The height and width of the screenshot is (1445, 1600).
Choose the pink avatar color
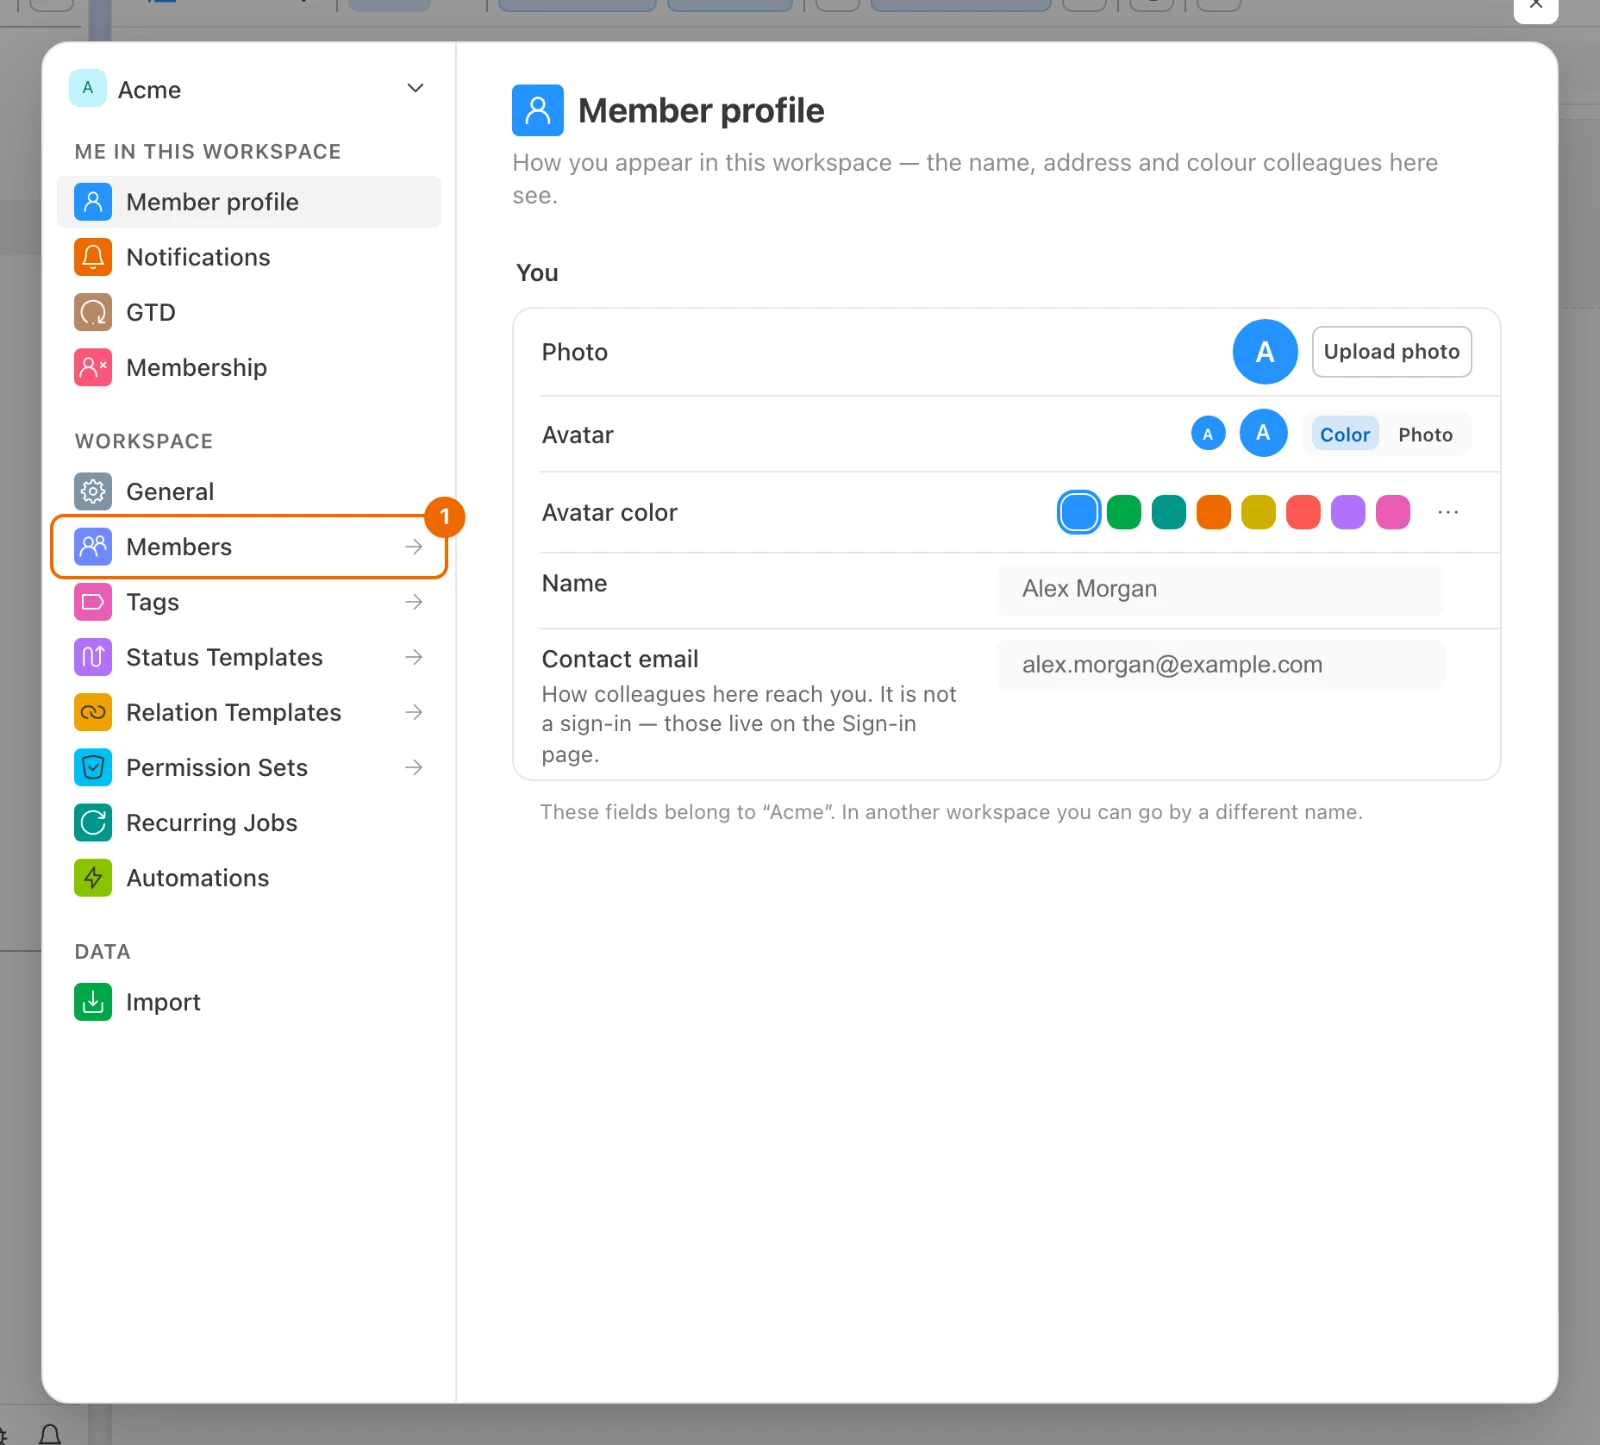(1393, 512)
